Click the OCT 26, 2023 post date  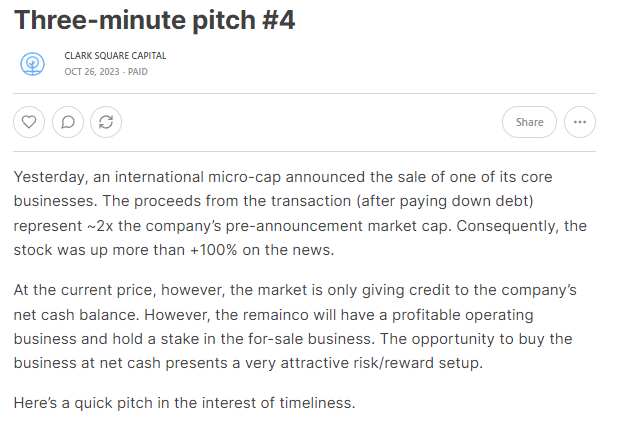(92, 72)
